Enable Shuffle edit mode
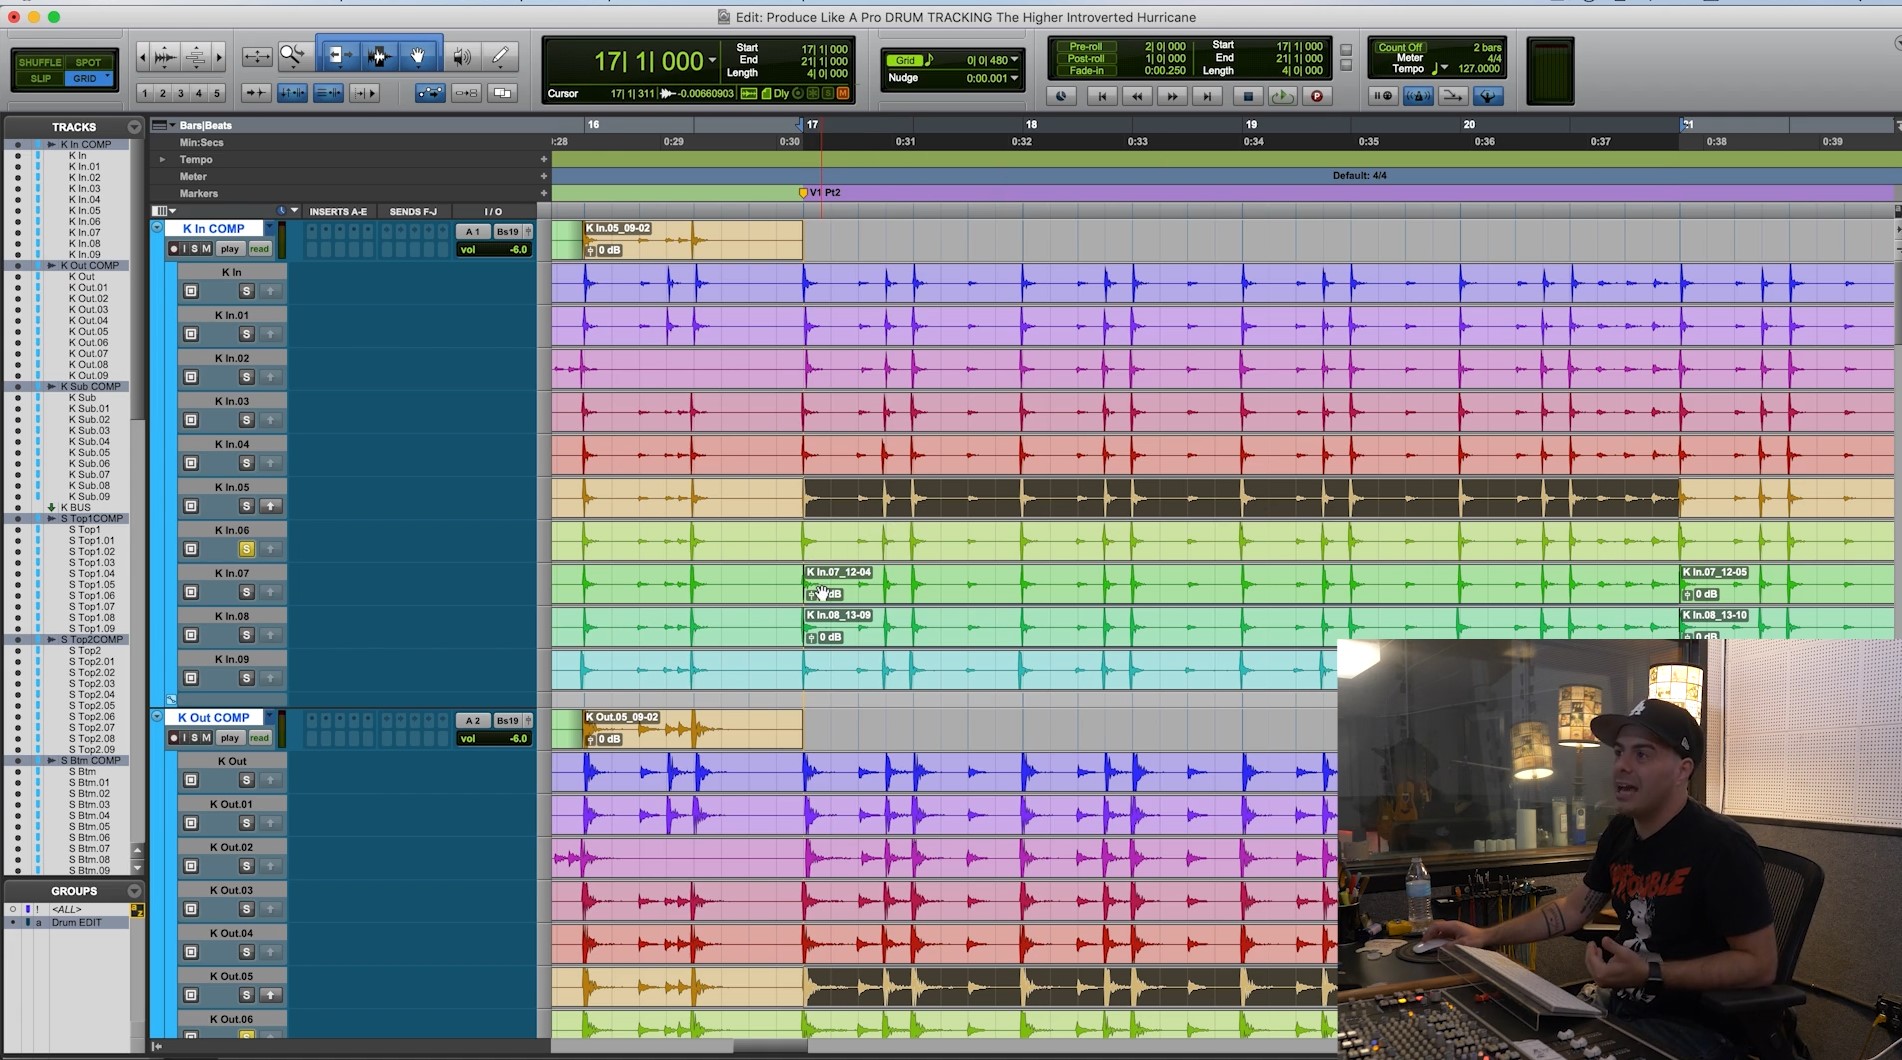The height and width of the screenshot is (1060, 1902). (x=40, y=62)
